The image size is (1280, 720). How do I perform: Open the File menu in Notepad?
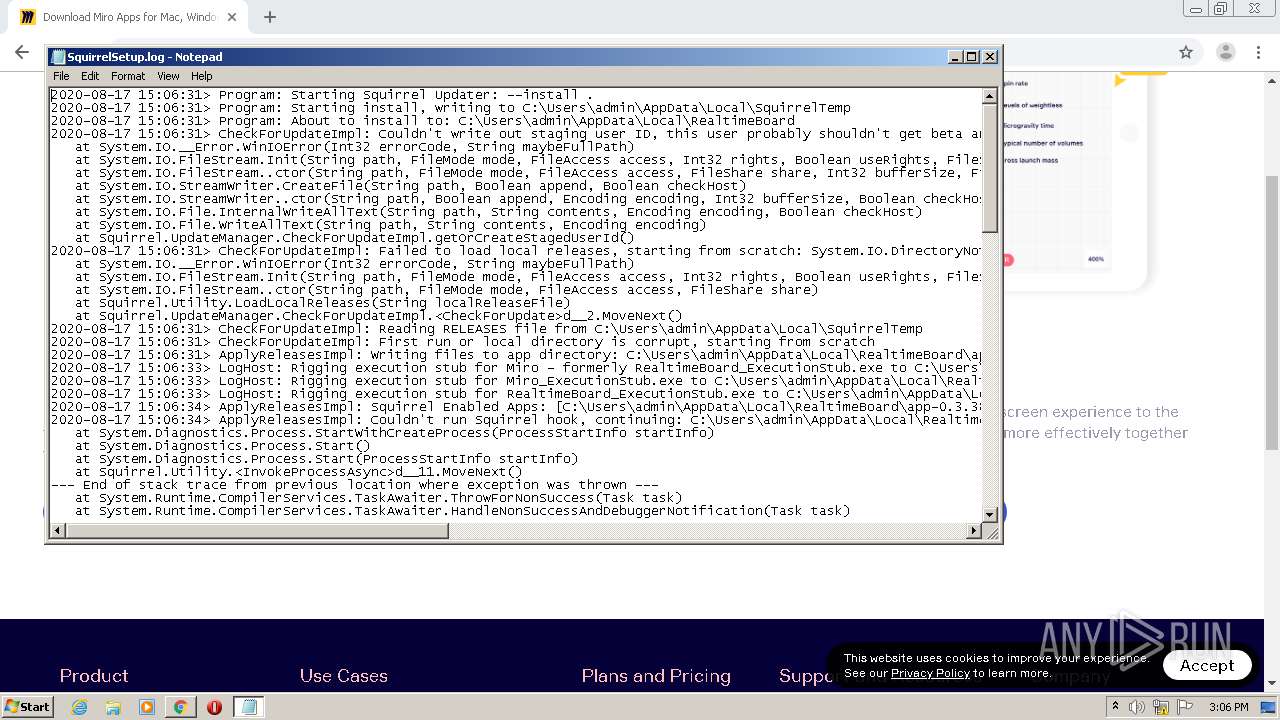pyautogui.click(x=61, y=76)
